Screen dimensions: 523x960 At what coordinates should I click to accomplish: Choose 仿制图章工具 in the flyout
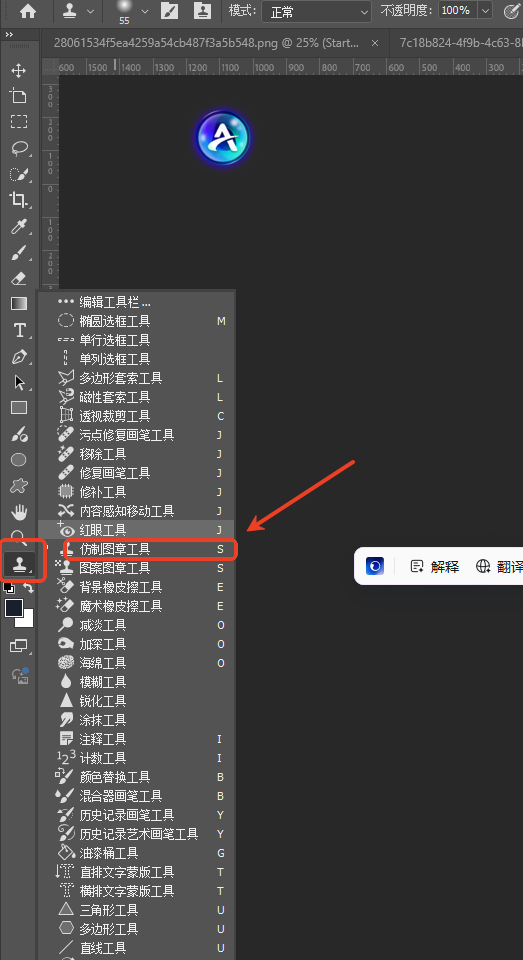pyautogui.click(x=137, y=549)
